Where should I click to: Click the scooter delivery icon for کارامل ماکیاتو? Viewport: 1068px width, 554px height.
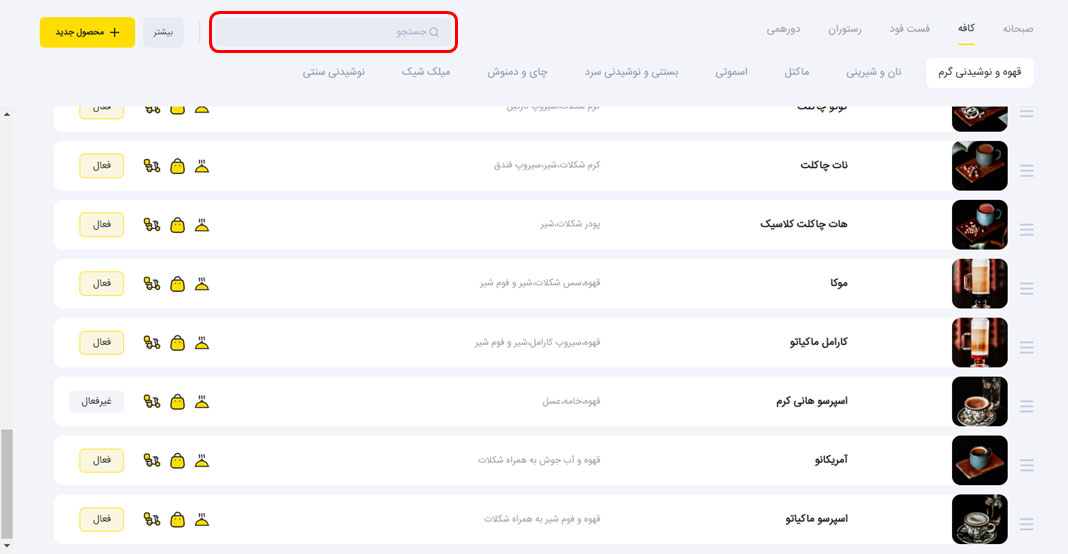coord(152,343)
